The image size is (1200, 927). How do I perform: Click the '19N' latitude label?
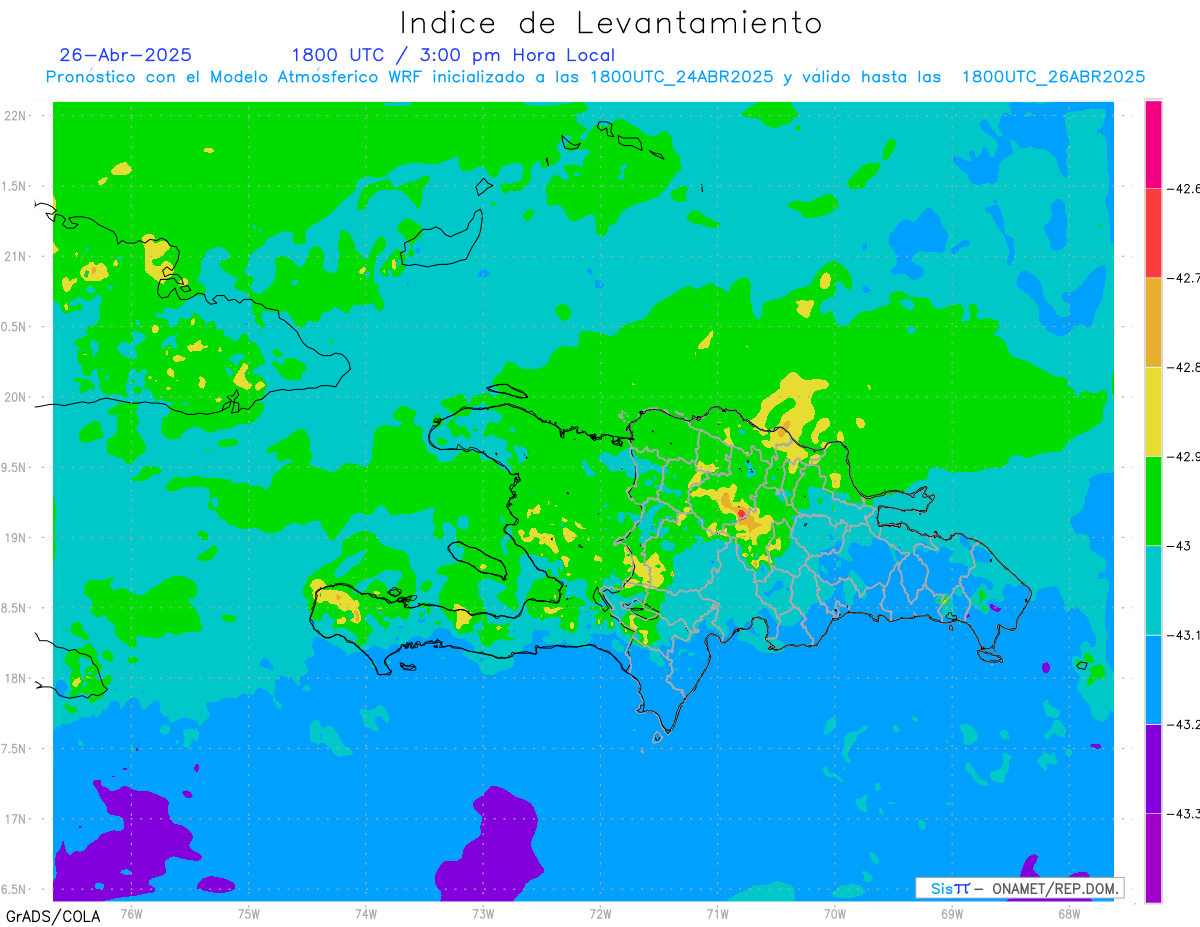tap(17, 537)
